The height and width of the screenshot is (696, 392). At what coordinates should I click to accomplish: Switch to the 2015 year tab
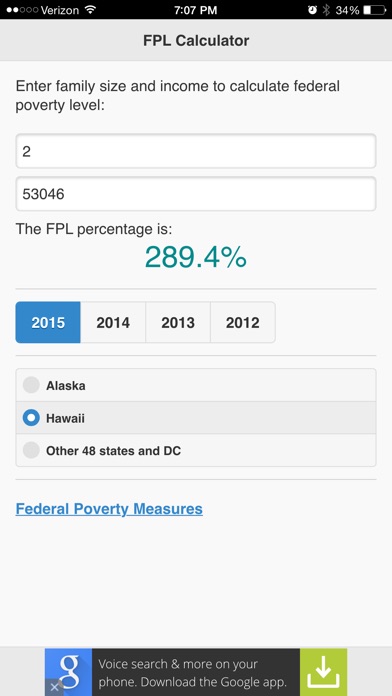48,322
